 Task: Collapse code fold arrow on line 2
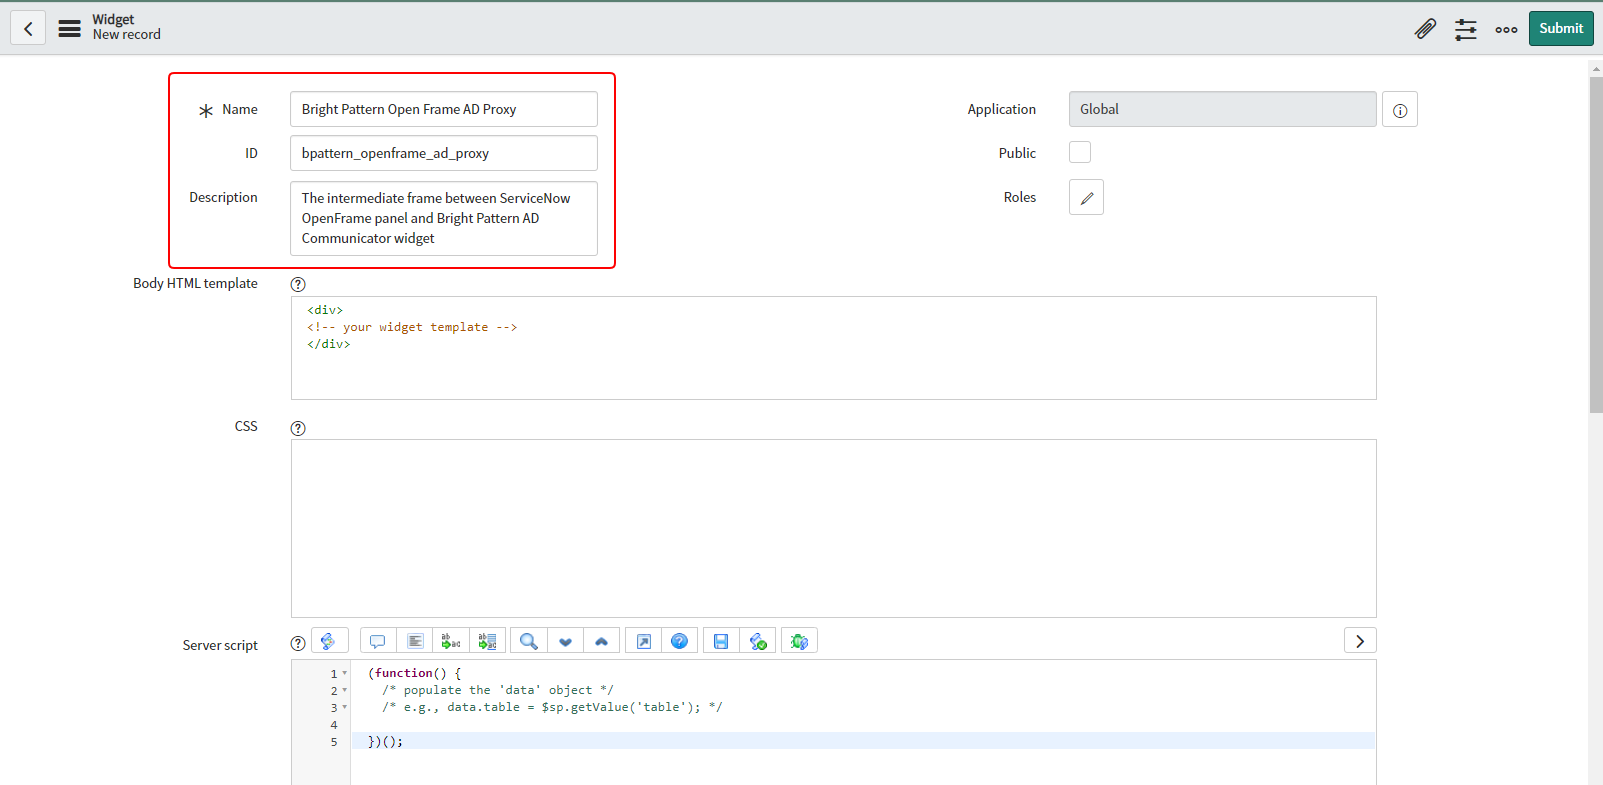click(345, 690)
